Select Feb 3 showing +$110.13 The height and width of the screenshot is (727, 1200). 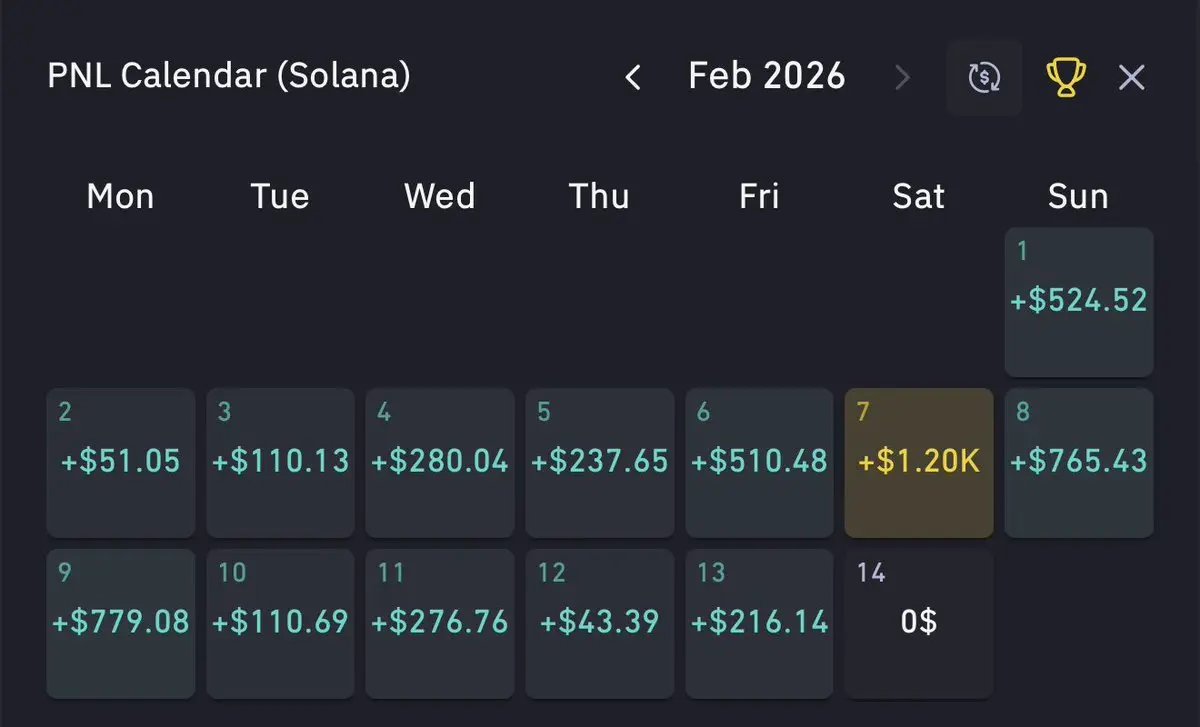280,462
